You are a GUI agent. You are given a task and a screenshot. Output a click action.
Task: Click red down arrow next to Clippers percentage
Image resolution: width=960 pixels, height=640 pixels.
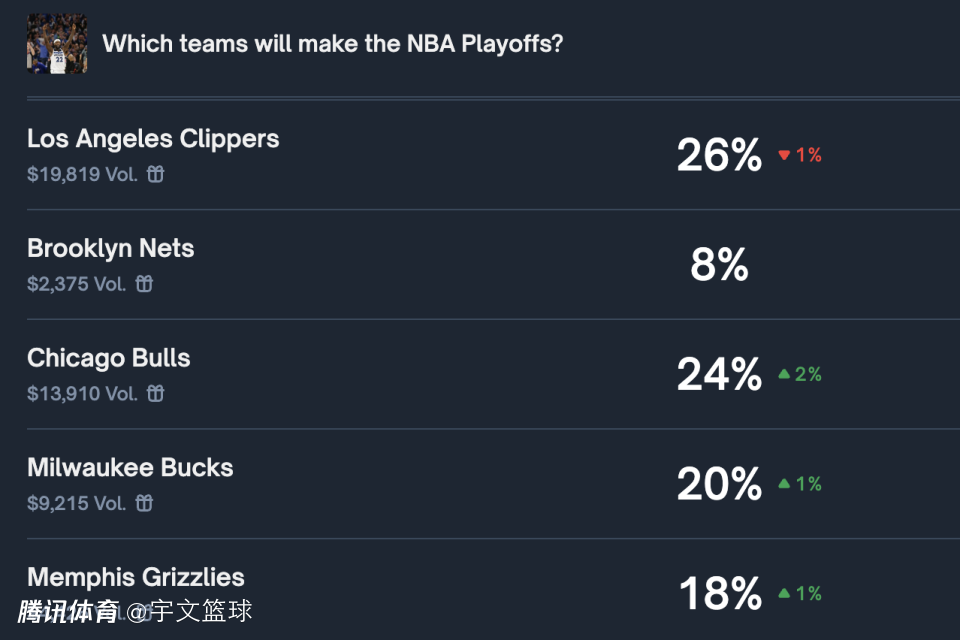coord(784,155)
